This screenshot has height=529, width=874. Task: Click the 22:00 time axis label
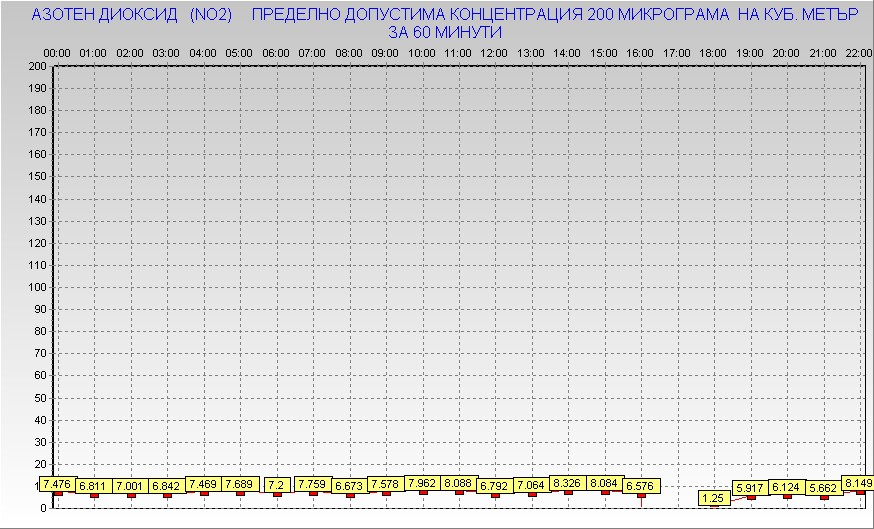(x=859, y=54)
